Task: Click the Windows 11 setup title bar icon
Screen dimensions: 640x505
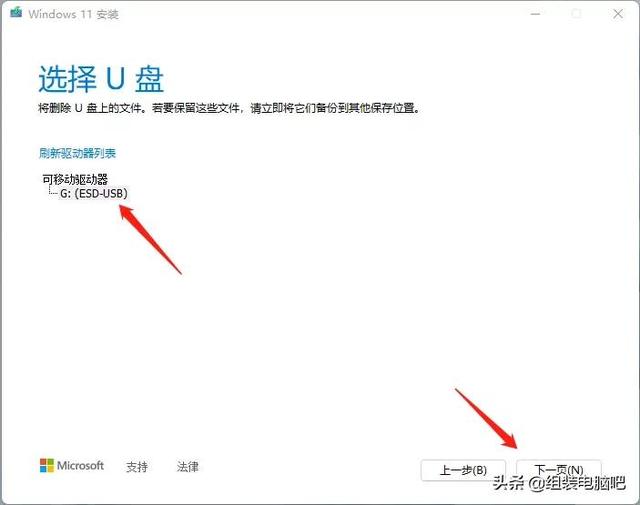Action: (16, 13)
